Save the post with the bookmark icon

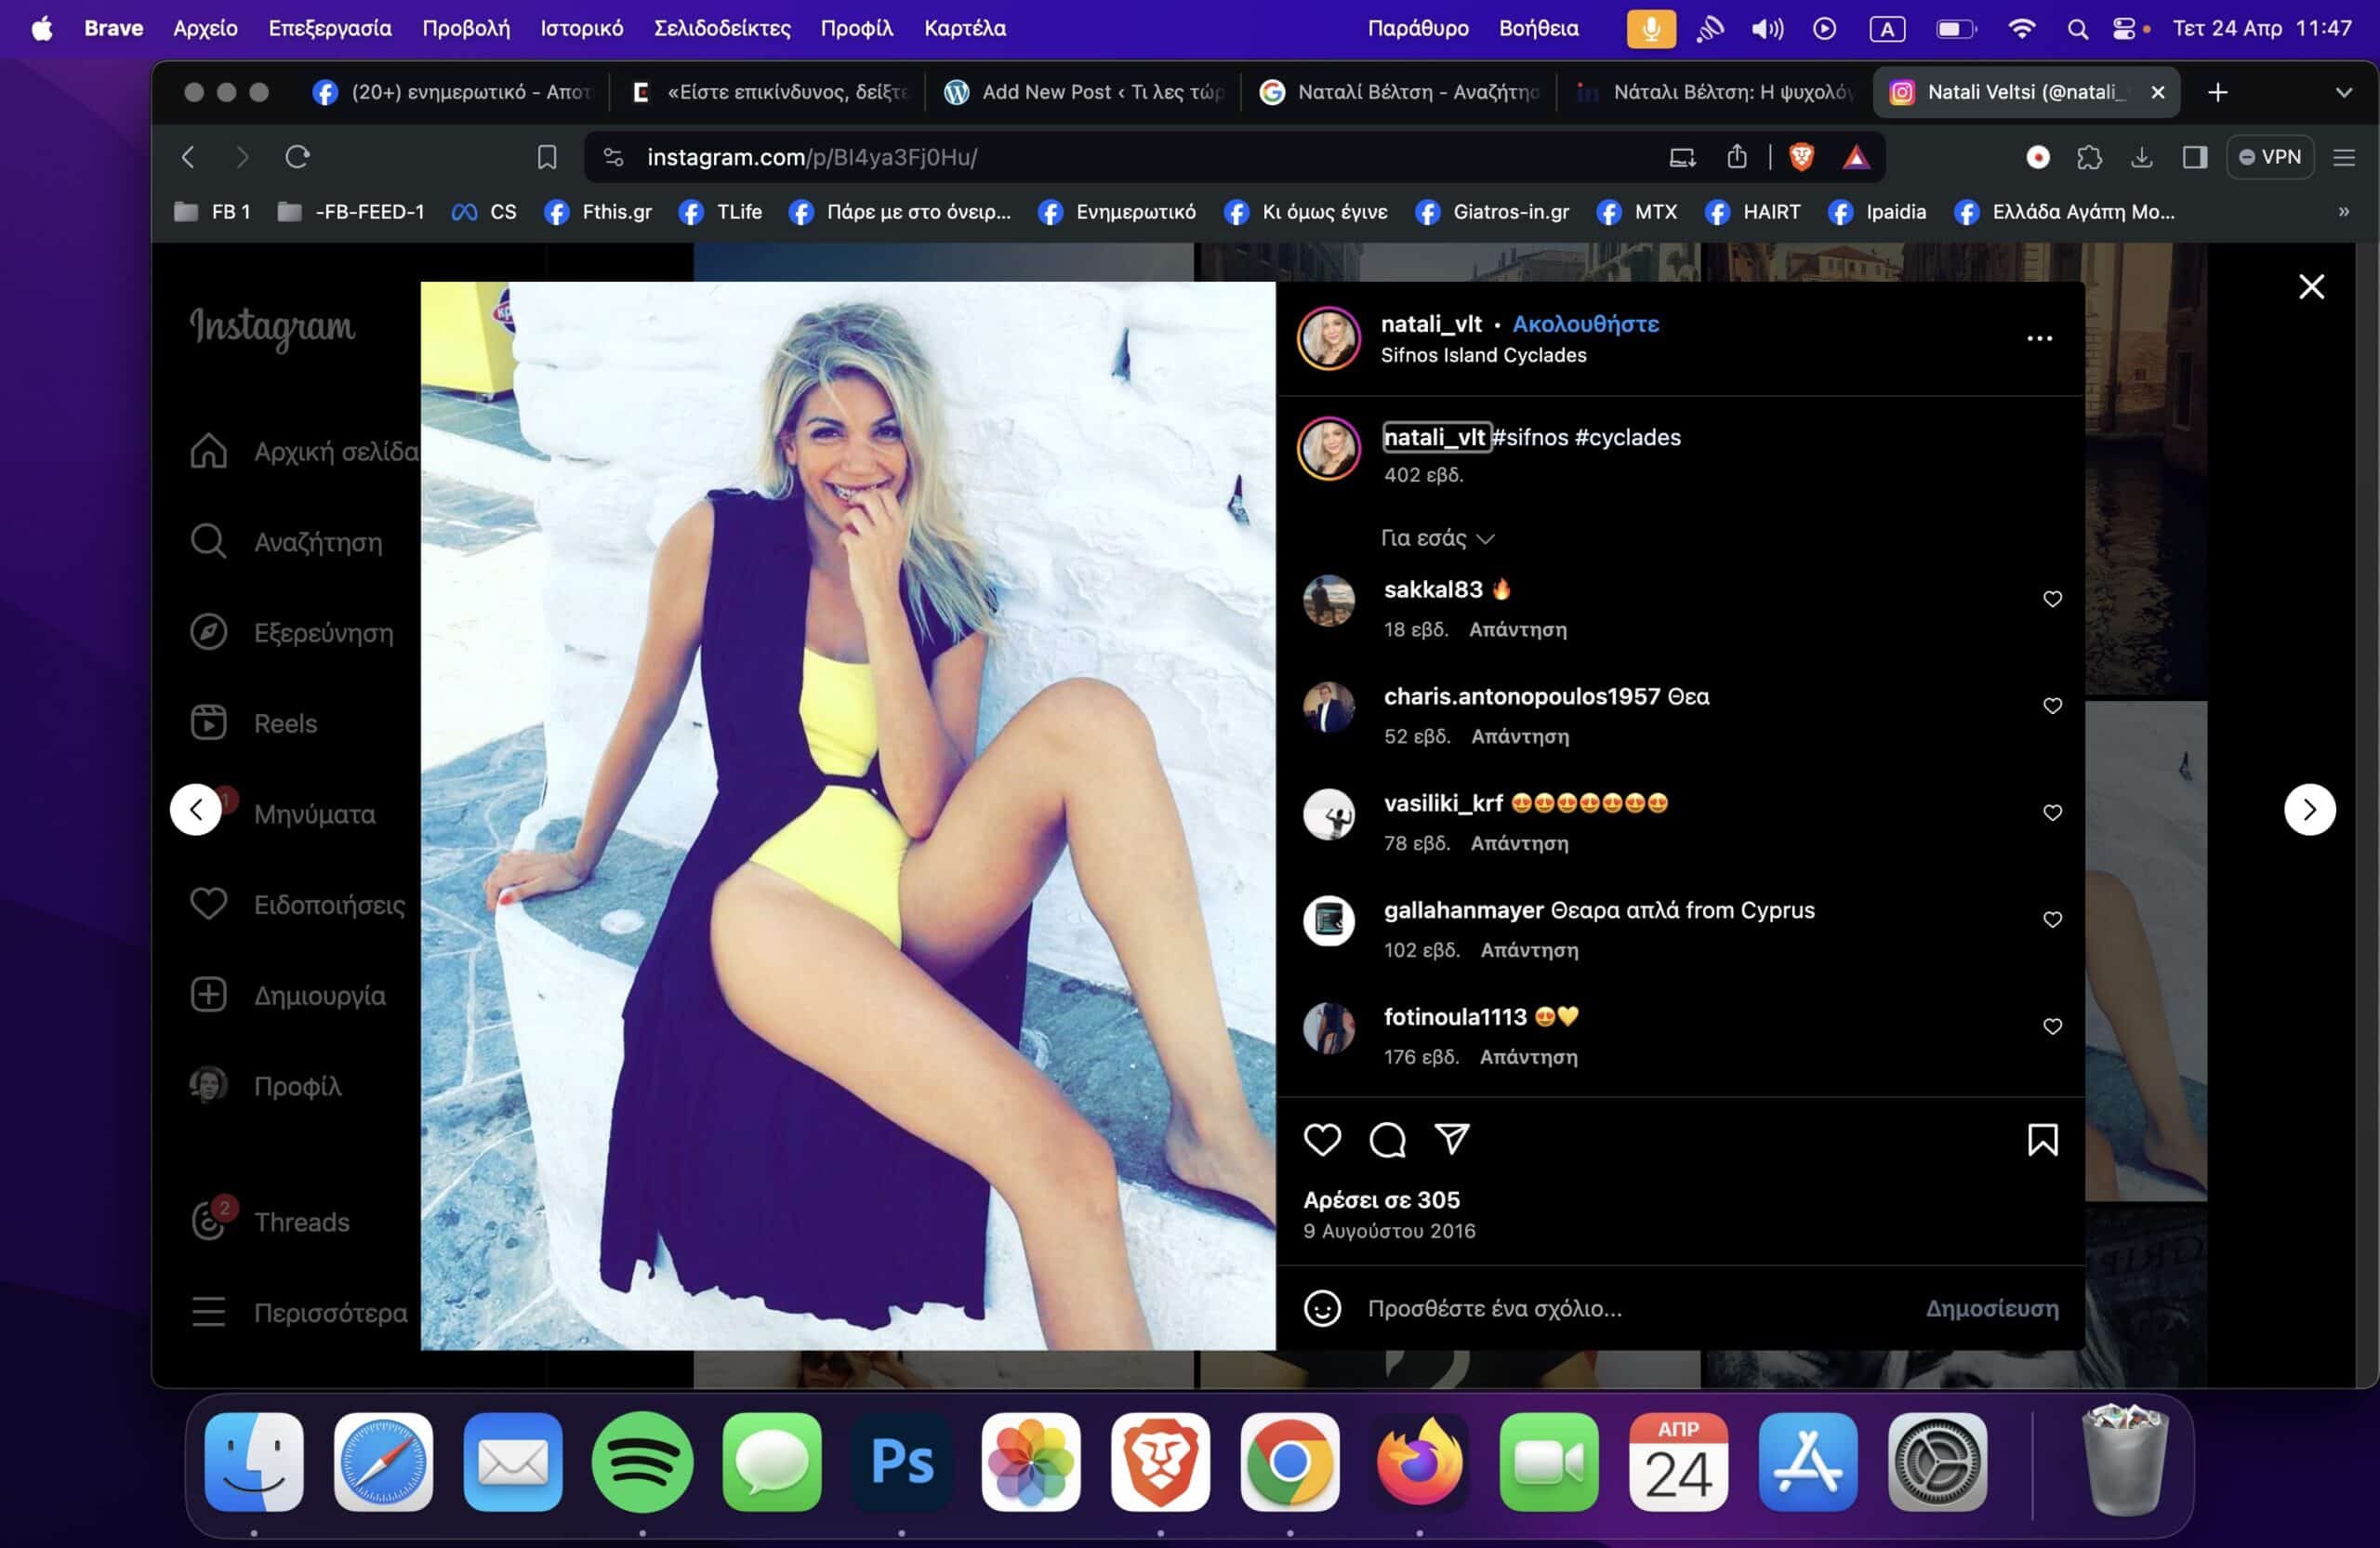(2042, 1139)
